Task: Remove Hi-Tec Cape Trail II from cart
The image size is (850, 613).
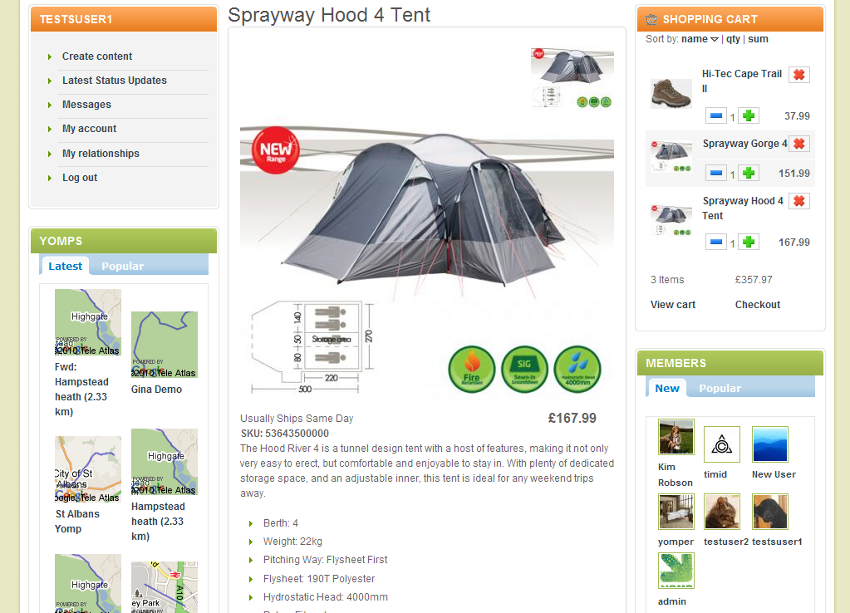Action: pyautogui.click(x=799, y=74)
